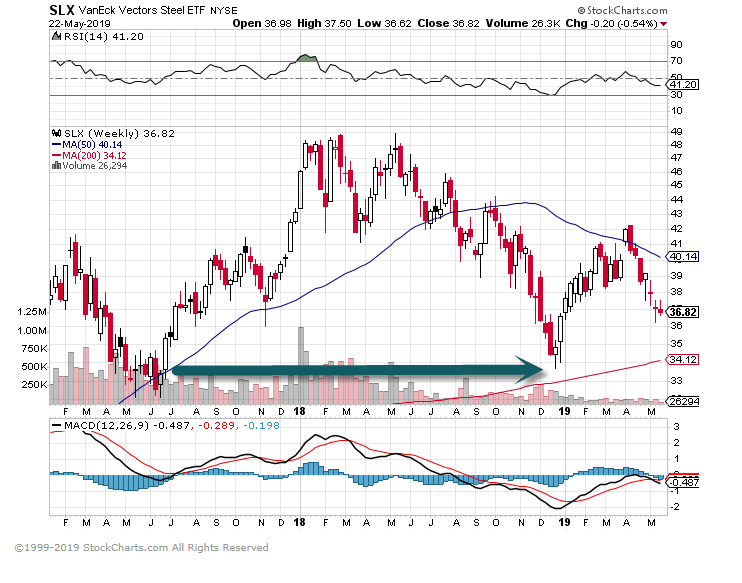Image resolution: width=742 pixels, height=583 pixels.
Task: Click the Close 36.82 value in header
Action: point(448,23)
